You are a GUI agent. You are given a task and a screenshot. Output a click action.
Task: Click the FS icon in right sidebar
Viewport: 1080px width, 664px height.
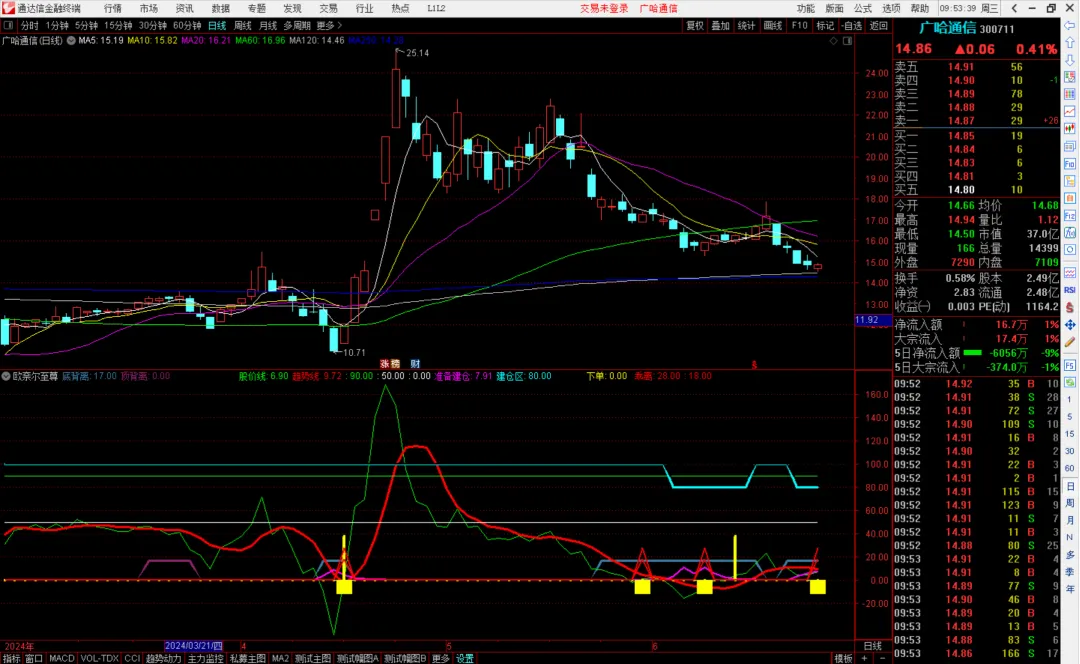[x=1070, y=365]
